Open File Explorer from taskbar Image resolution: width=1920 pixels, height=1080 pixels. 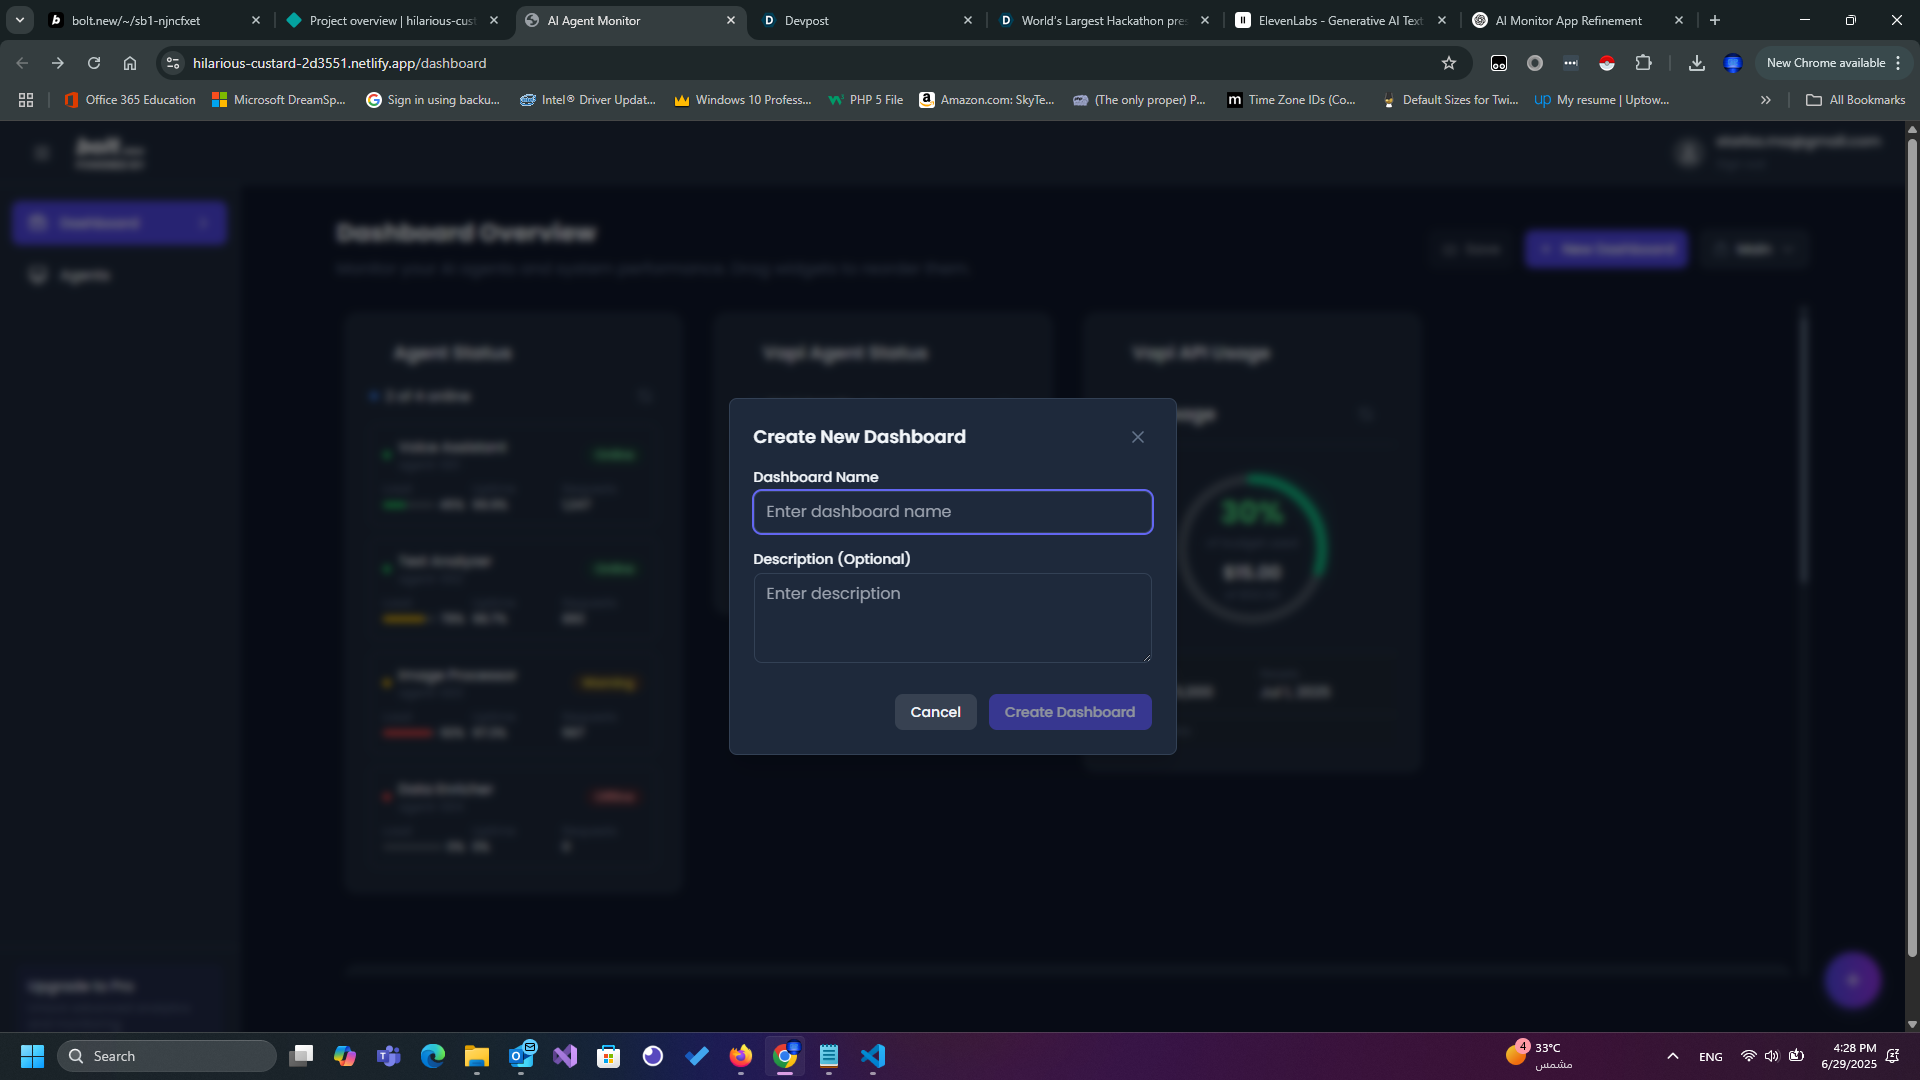[x=476, y=1056]
